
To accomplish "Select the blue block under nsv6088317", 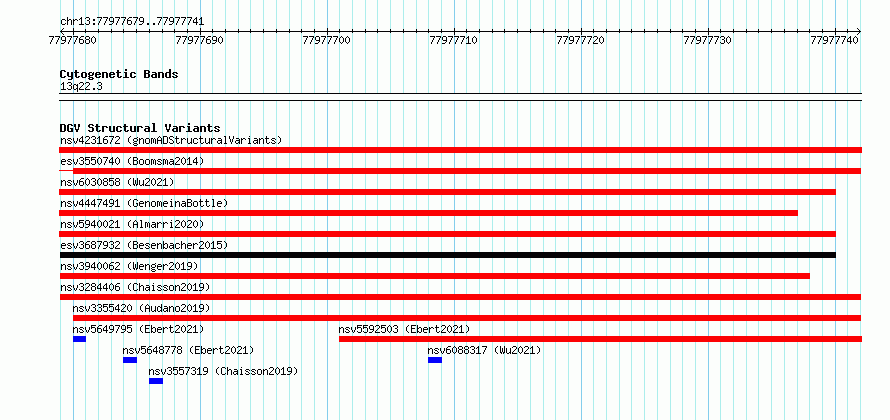I will tap(435, 360).
